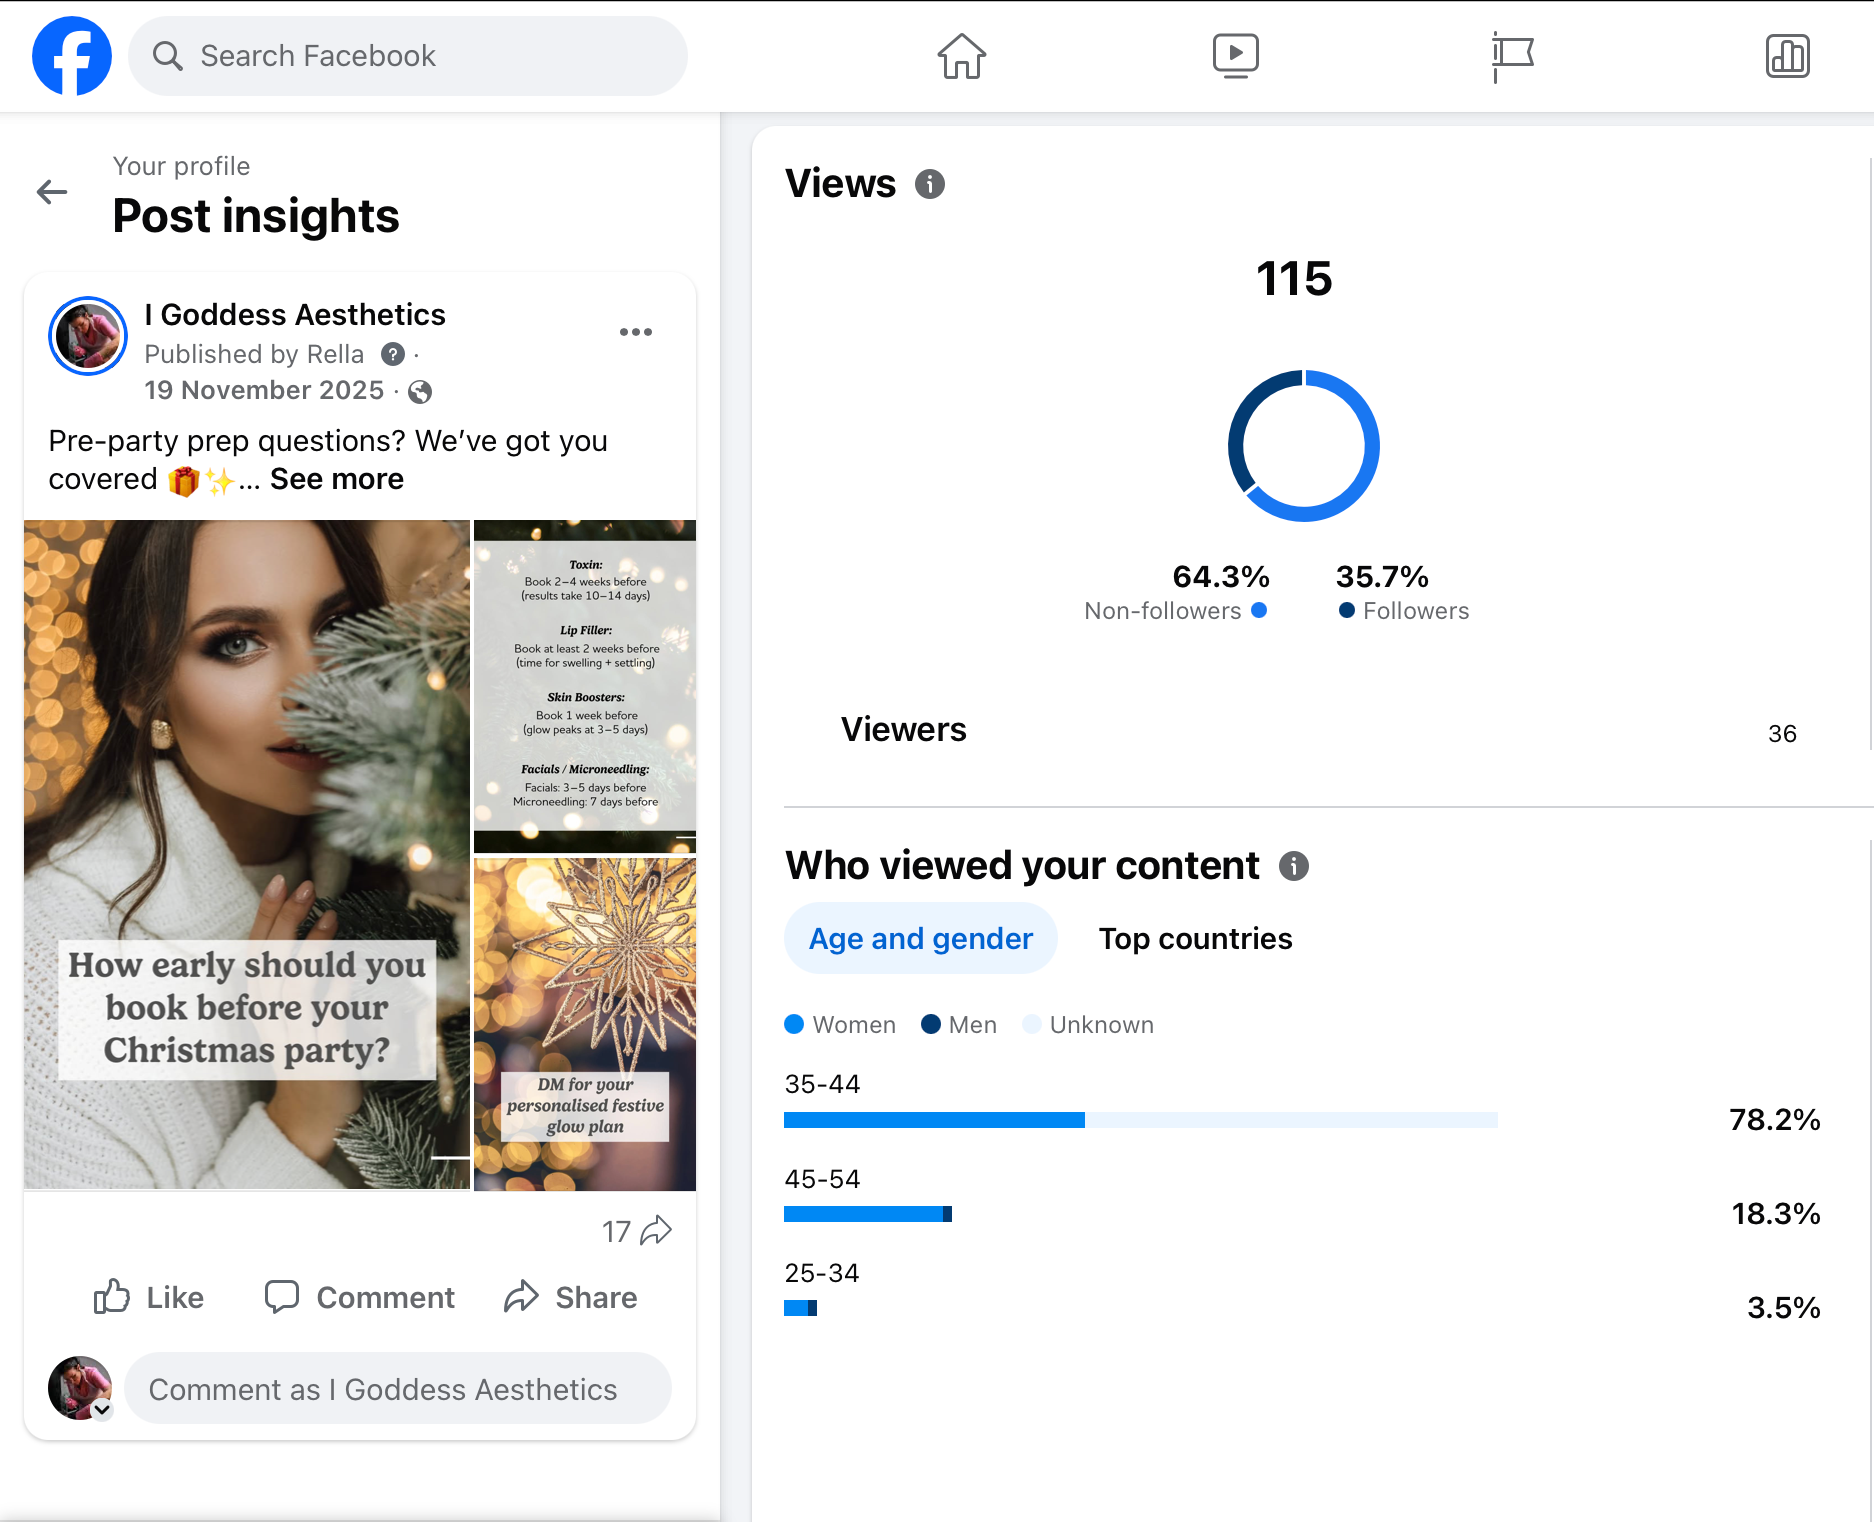Open the Insights chart icon

pos(1787,56)
